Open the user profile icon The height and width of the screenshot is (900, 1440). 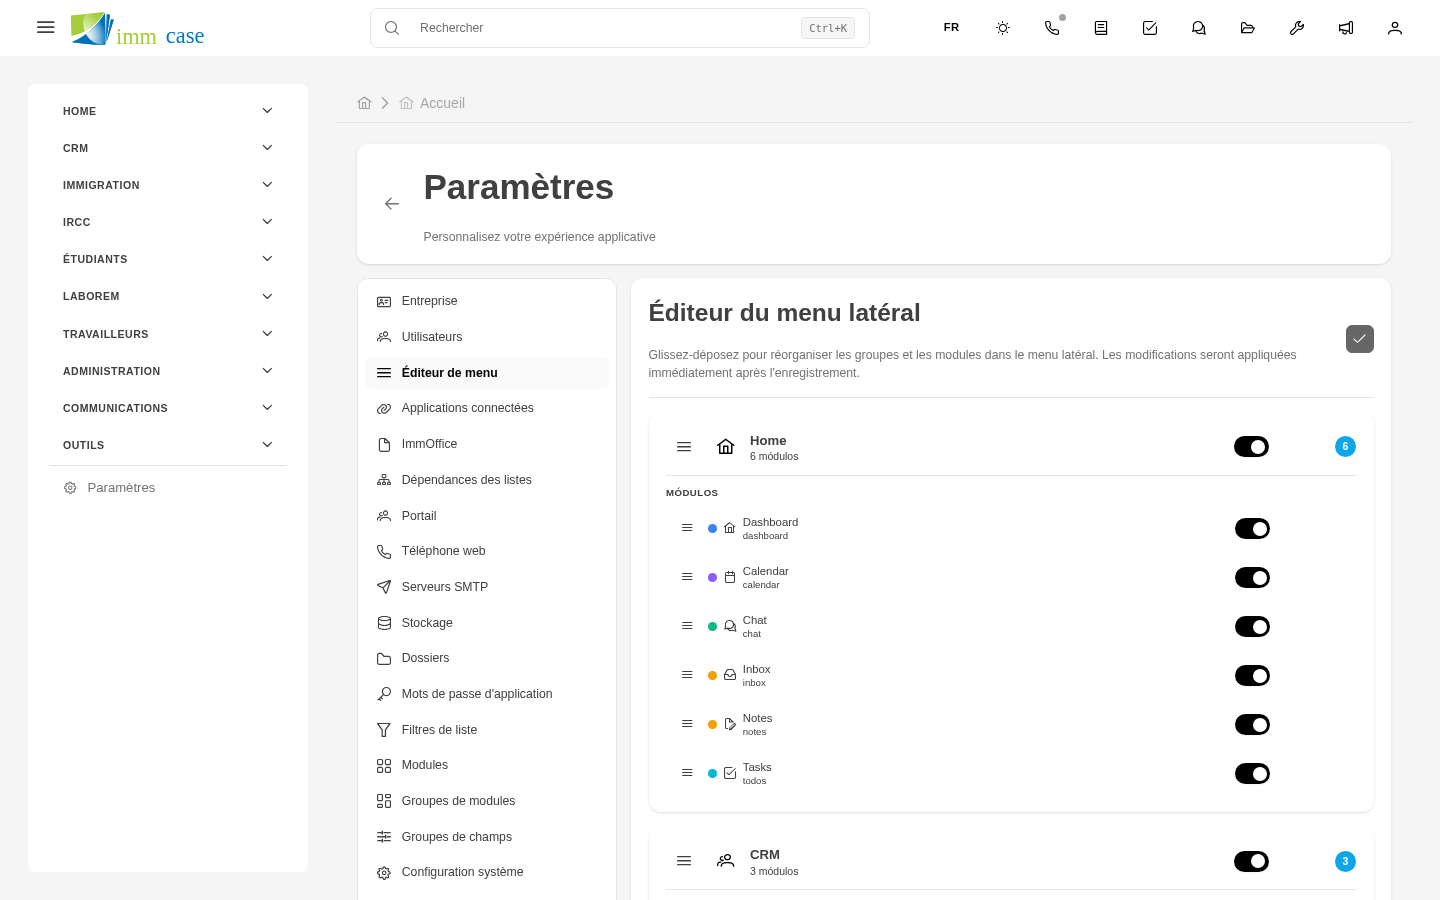(x=1395, y=28)
